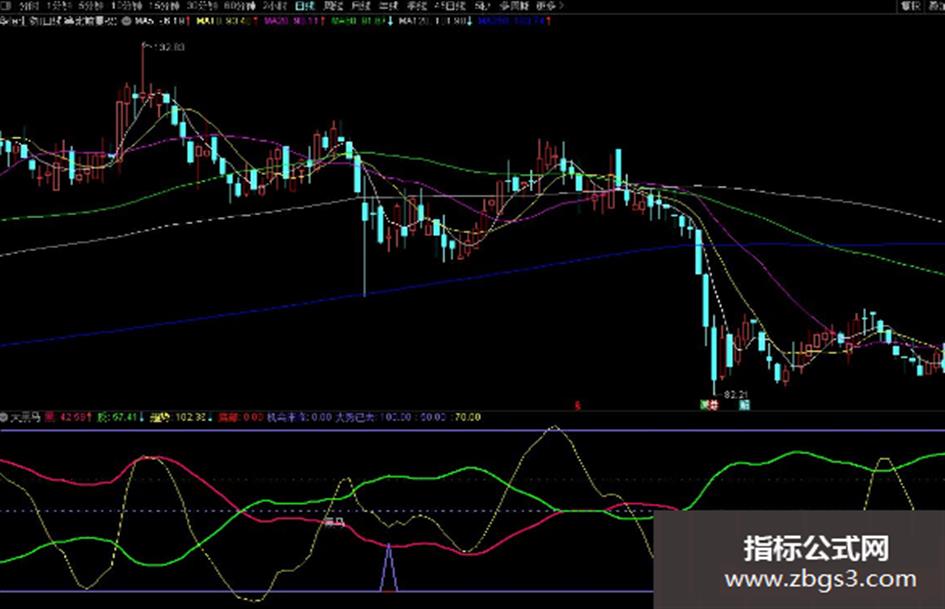Open the indicator settings gear beside MA5
Screen dimensions: 945x609
coord(127,21)
